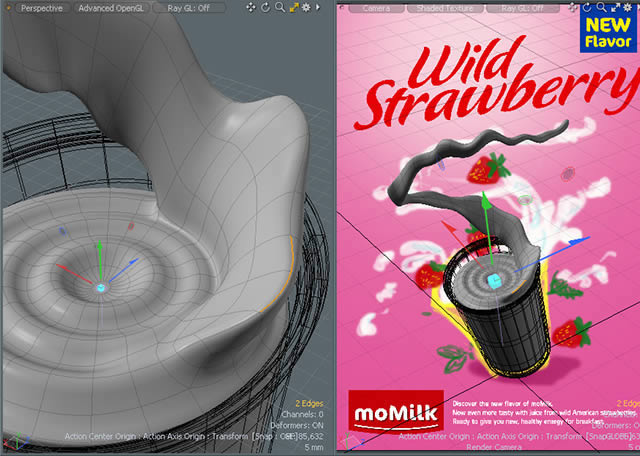Click the pan arrows icon in Camera viewport
The width and height of the screenshot is (640, 456).
click(573, 7)
